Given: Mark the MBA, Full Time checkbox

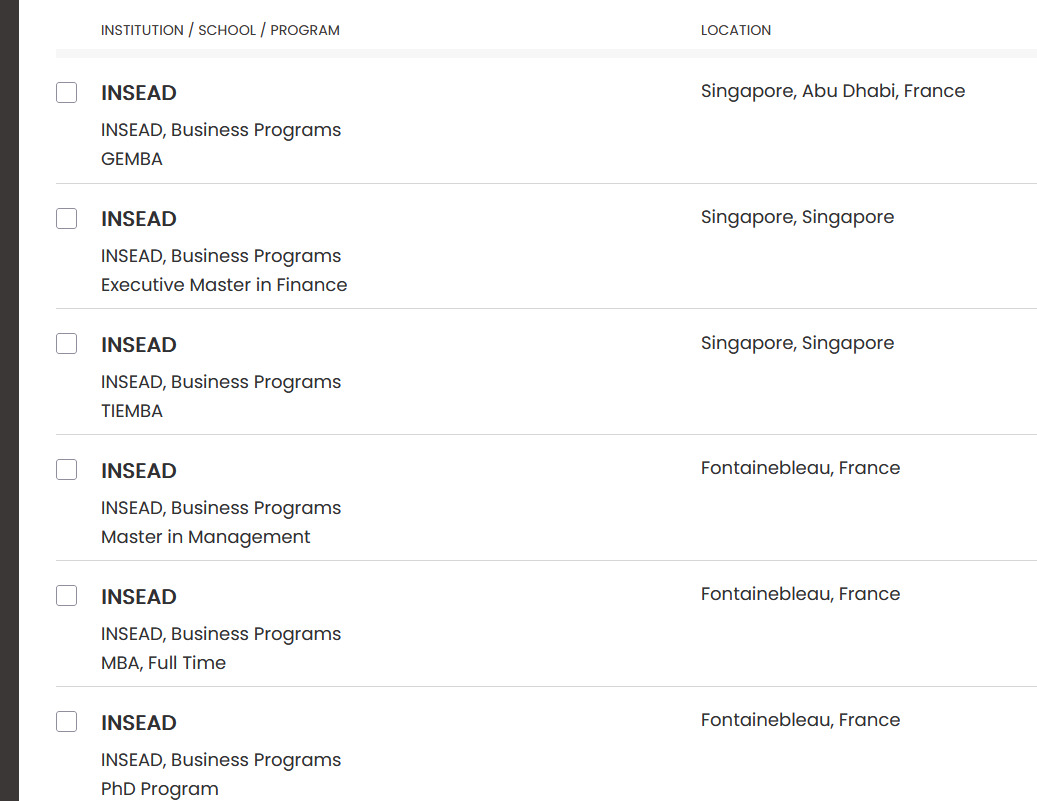Looking at the screenshot, I should (x=66, y=596).
